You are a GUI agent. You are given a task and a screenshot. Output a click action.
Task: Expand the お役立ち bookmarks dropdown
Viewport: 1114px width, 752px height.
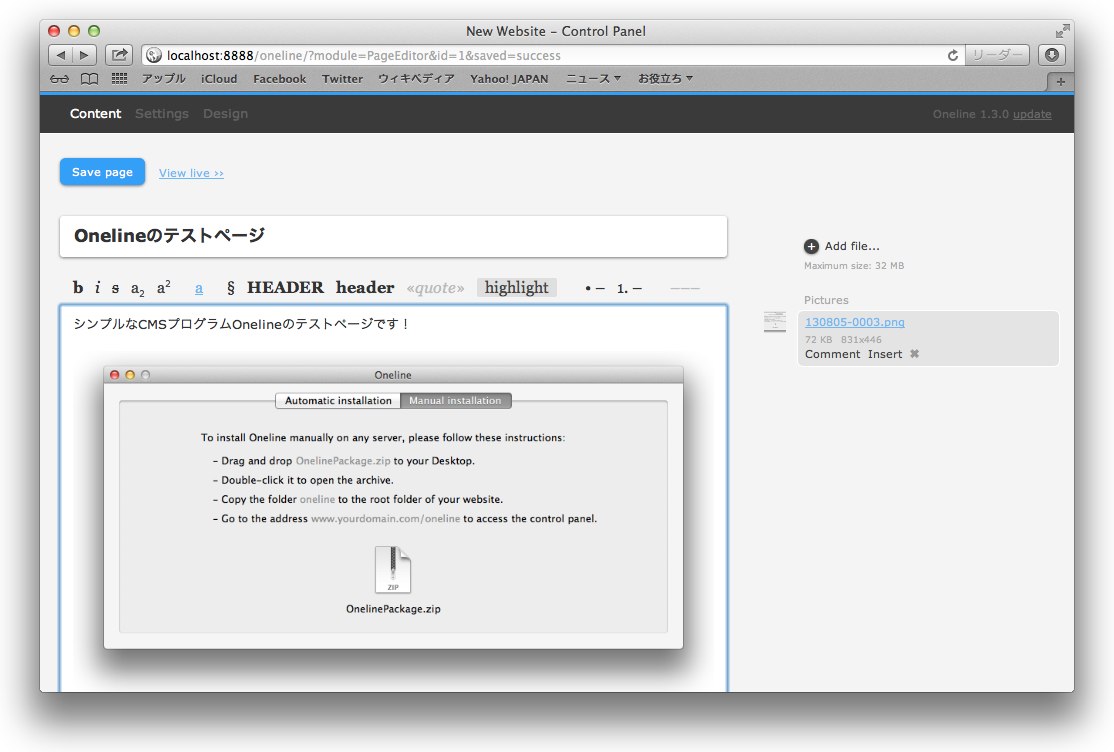coord(665,78)
